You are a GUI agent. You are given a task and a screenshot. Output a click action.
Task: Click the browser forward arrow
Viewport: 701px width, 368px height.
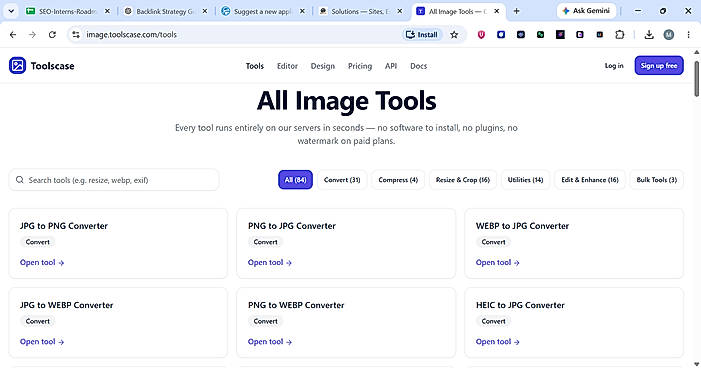(x=32, y=34)
